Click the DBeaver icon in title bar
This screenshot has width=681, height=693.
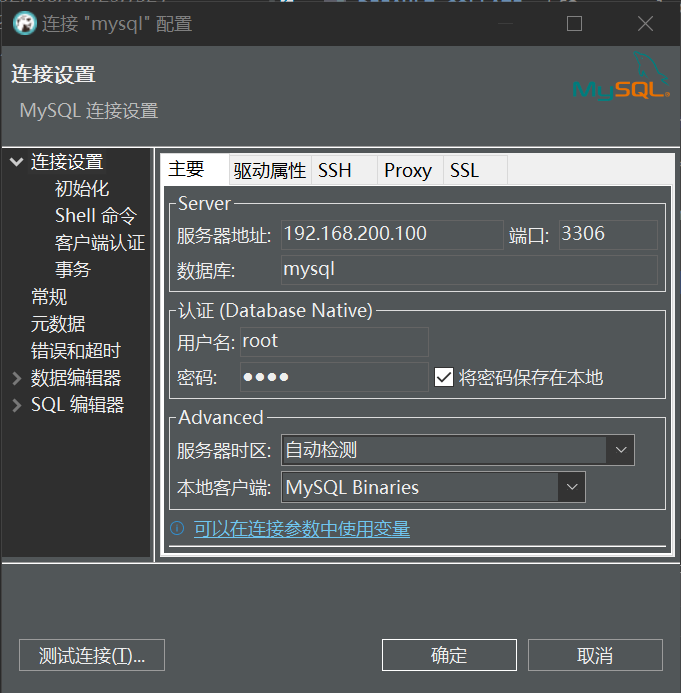click(x=24, y=23)
